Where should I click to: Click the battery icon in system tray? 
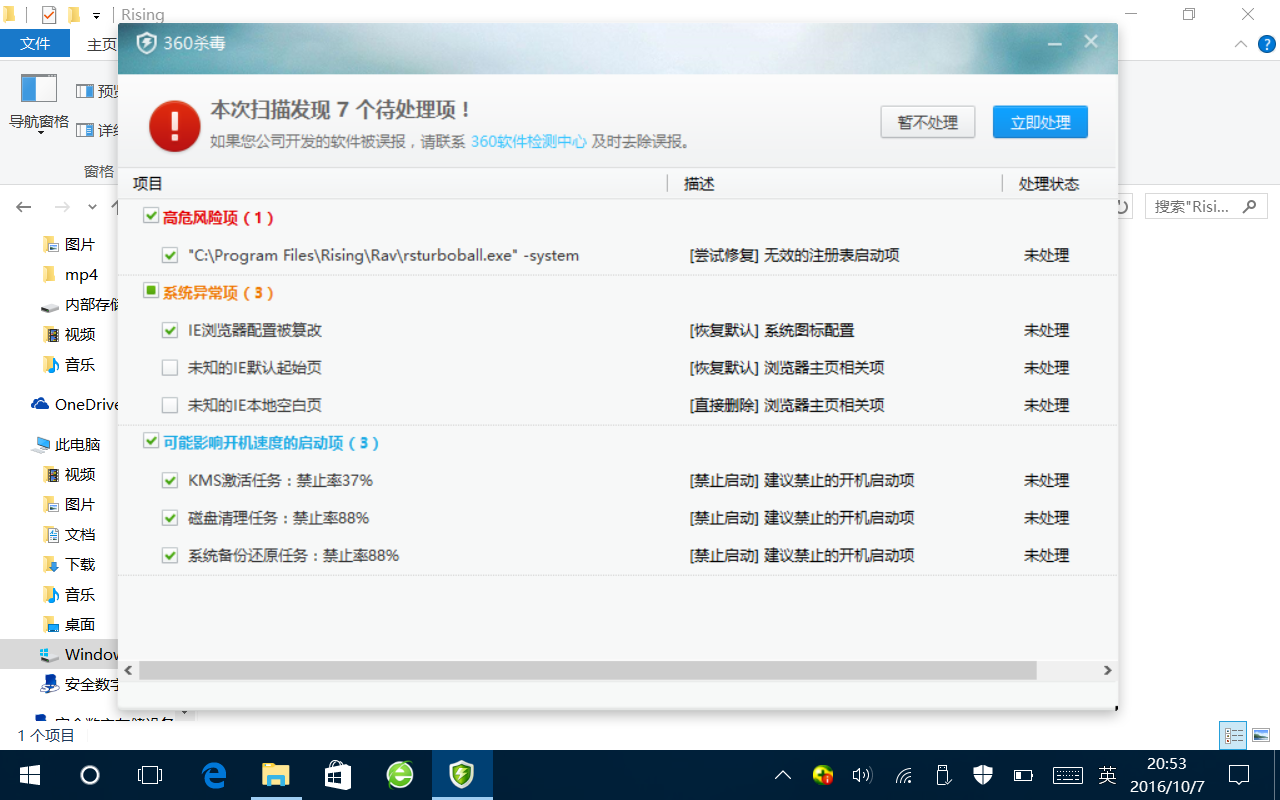(x=1023, y=775)
